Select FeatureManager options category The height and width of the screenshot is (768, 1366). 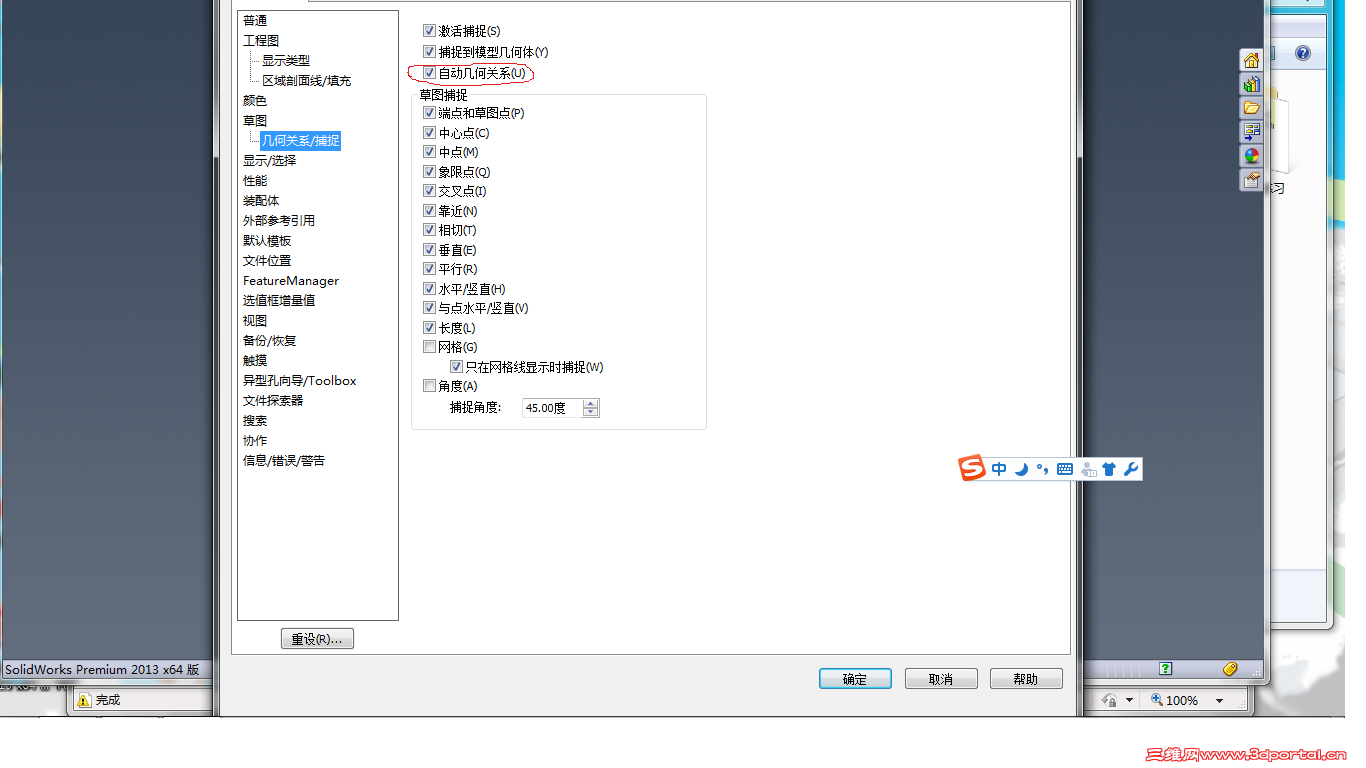point(291,281)
